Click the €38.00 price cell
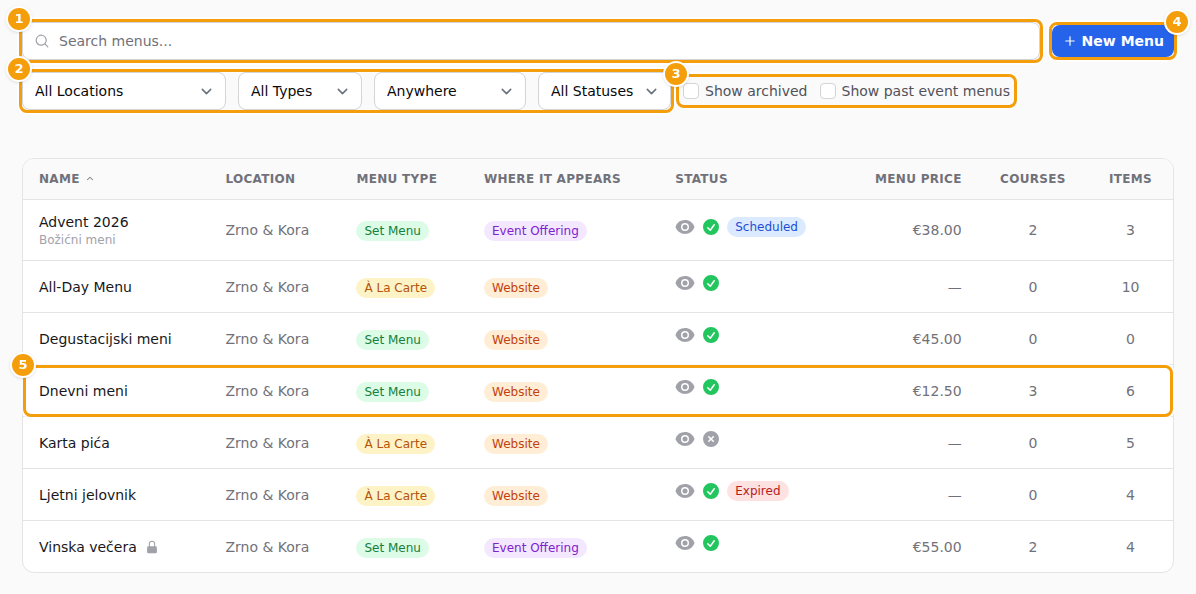 [x=937, y=230]
